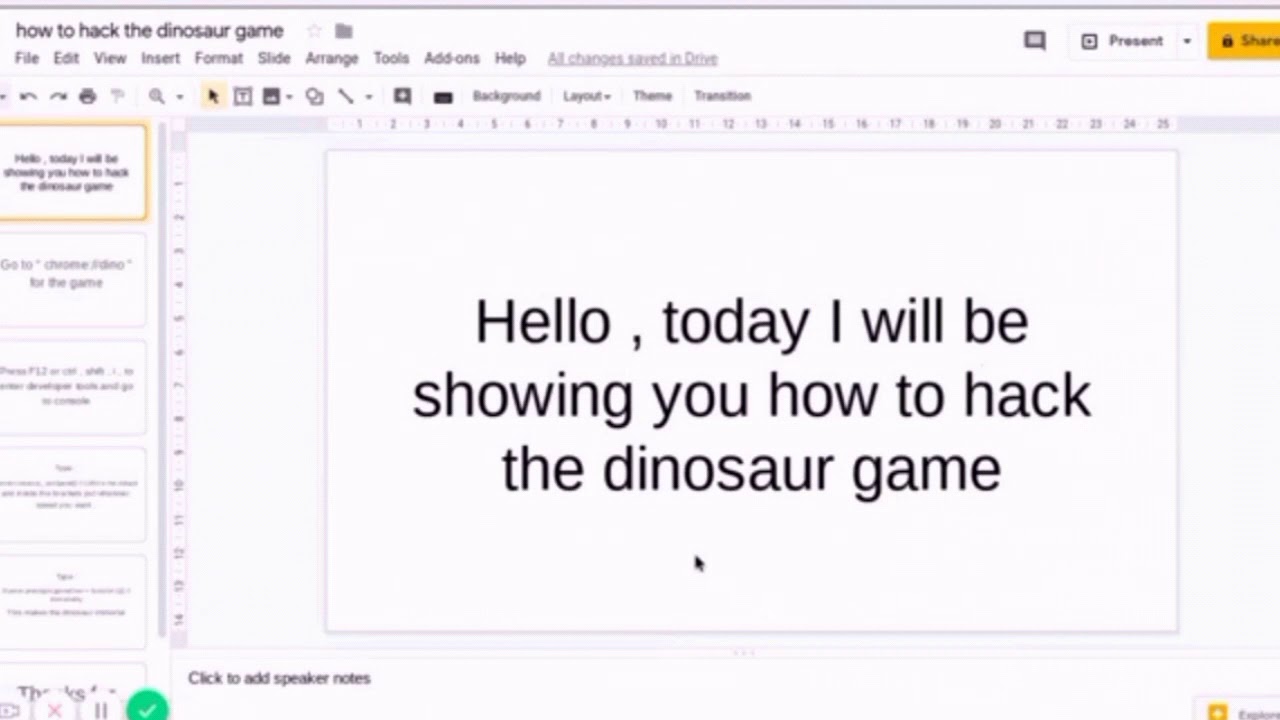Click the camera icon in recorder bar

tap(10, 711)
